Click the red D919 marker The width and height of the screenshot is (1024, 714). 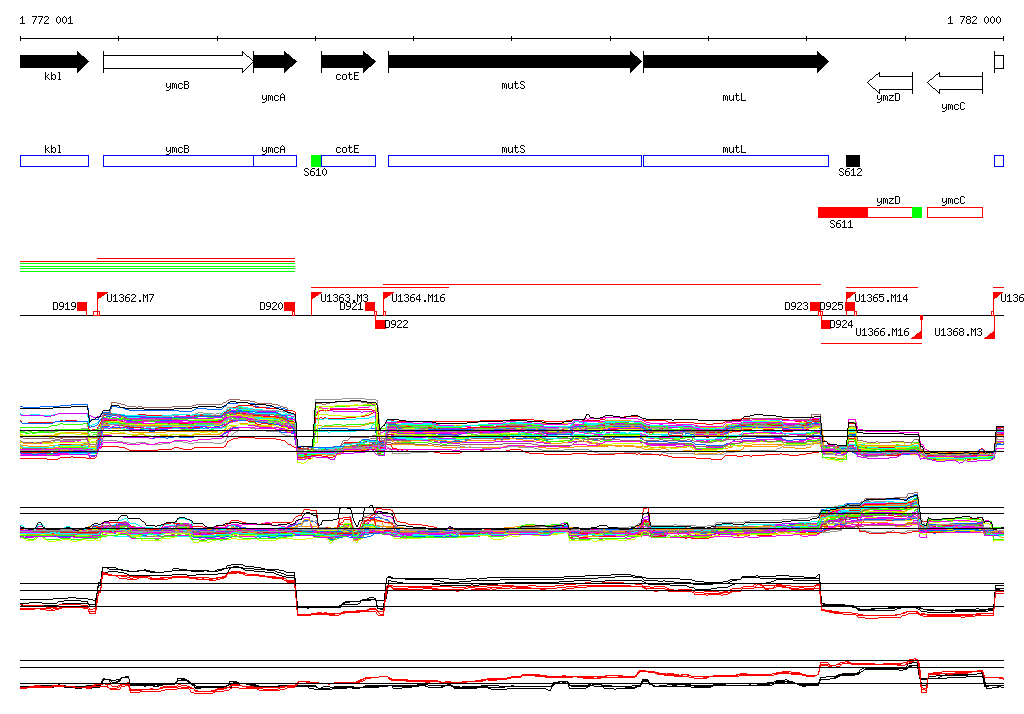click(x=82, y=307)
